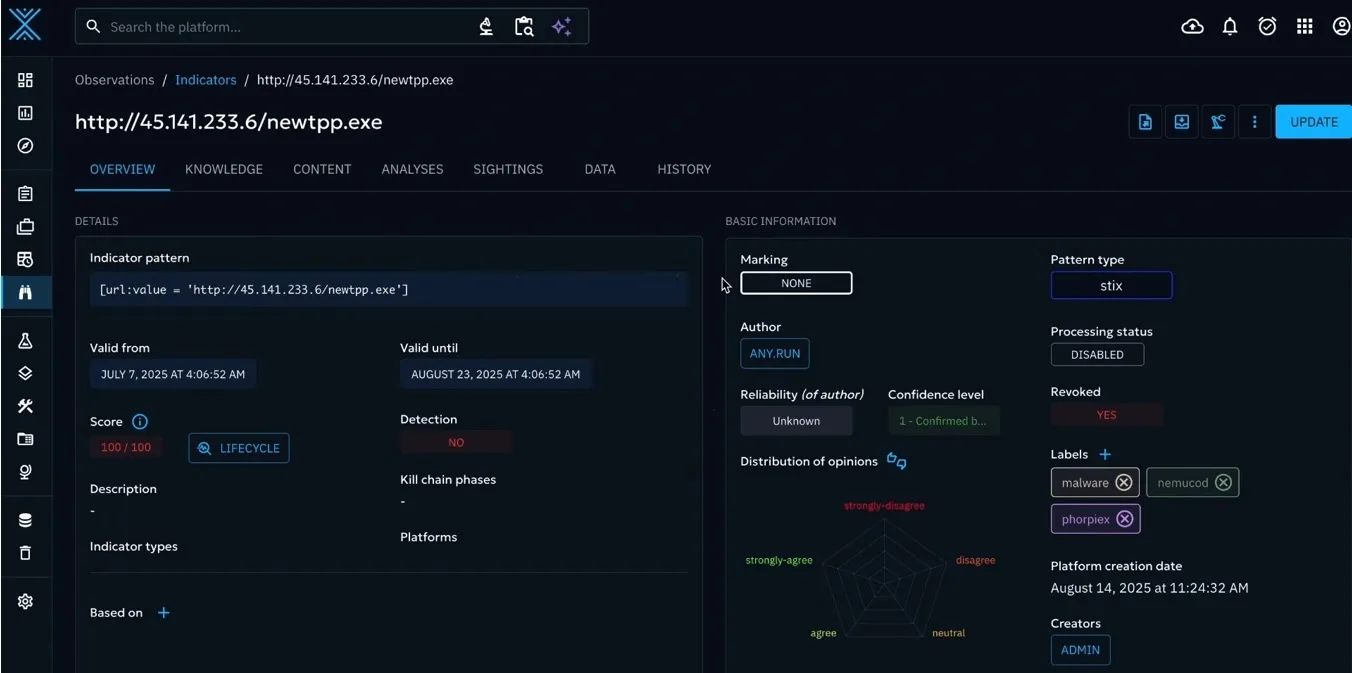This screenshot has height=673, width=1352.
Task: Open the LIFECYCLE button
Action: coord(239,448)
